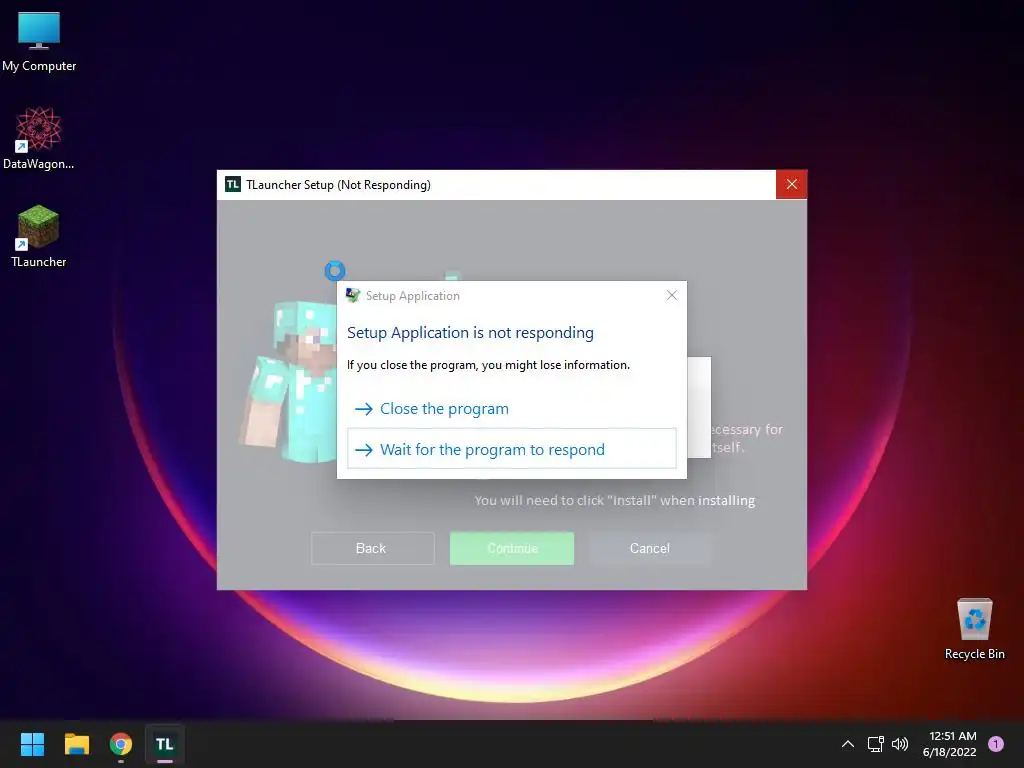1024x768 pixels.
Task: Launch Google Chrome from the taskbar
Action: [121, 744]
